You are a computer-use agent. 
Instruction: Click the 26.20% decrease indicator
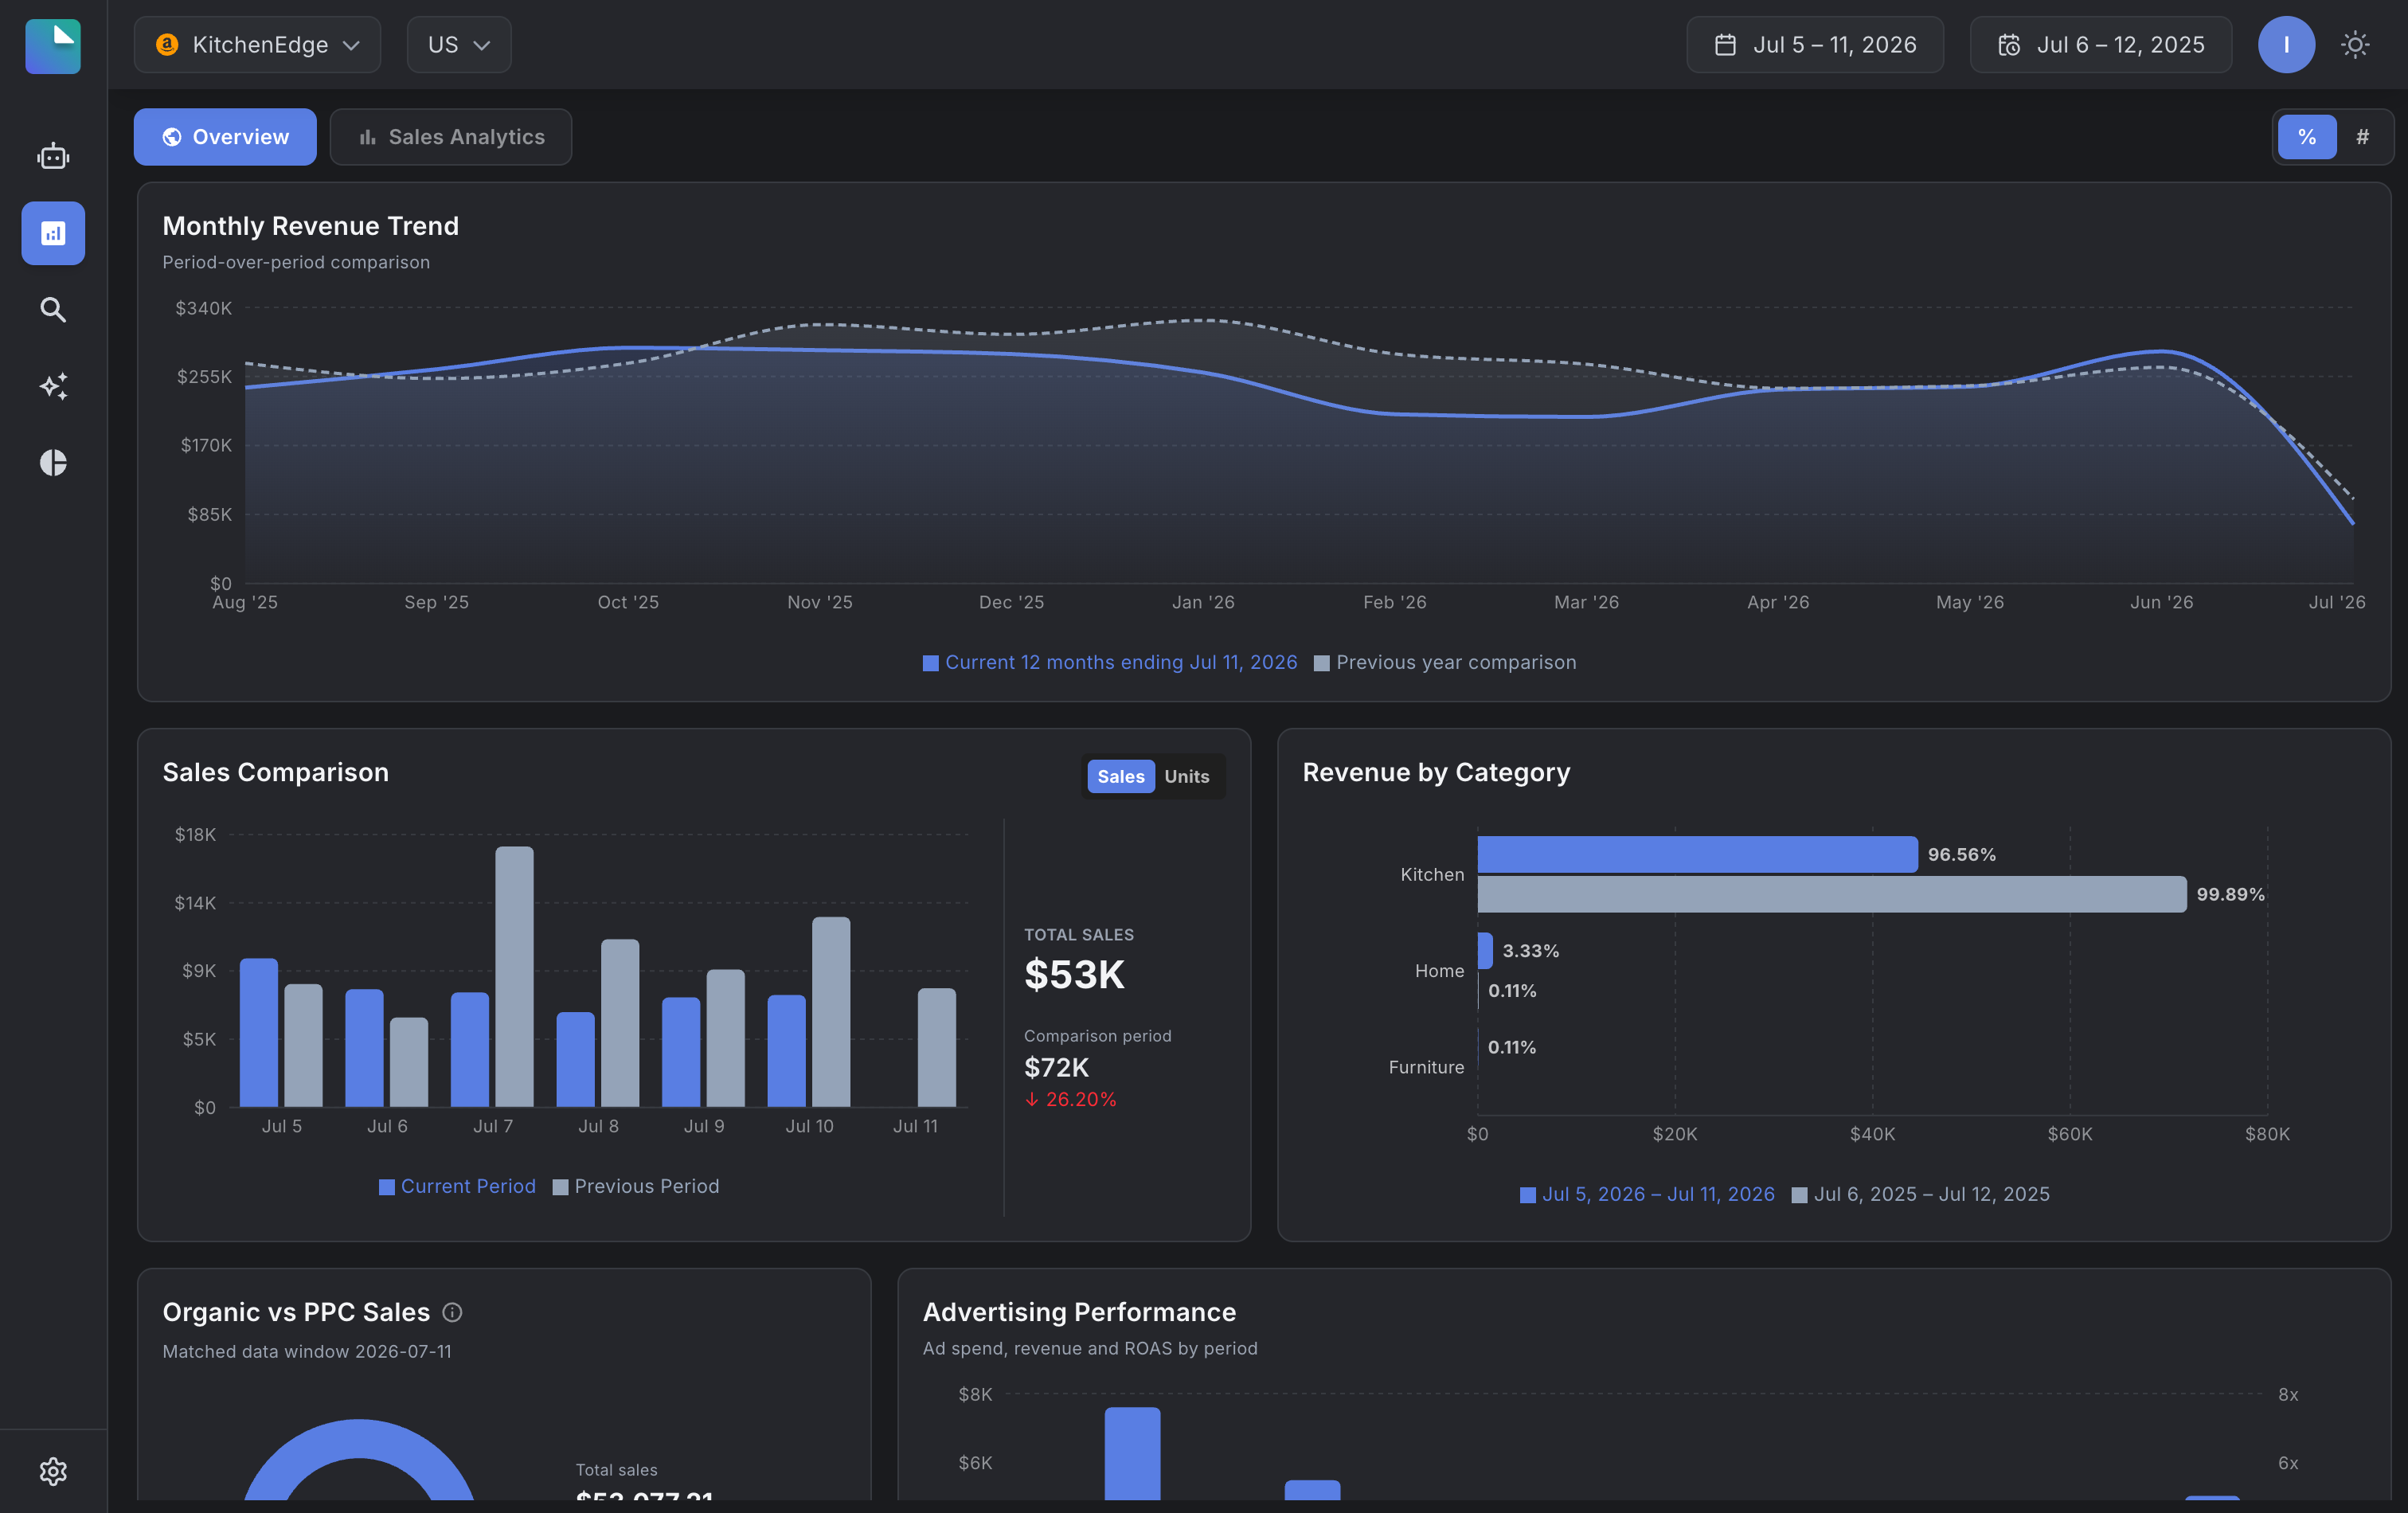[x=1070, y=1100]
